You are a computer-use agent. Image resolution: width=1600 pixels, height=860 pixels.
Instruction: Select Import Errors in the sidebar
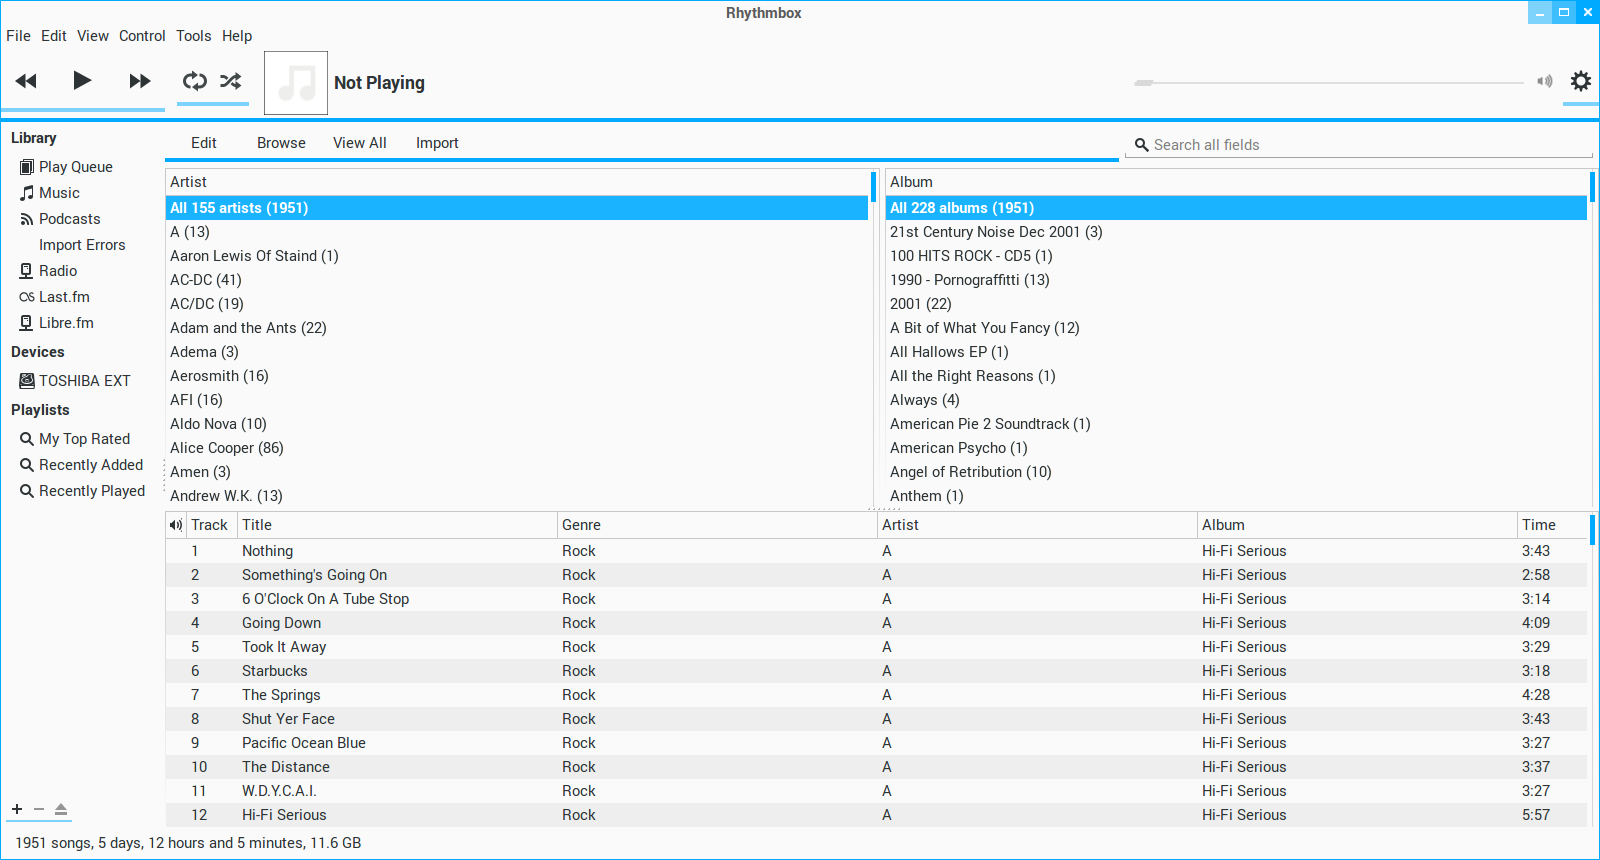[82, 245]
